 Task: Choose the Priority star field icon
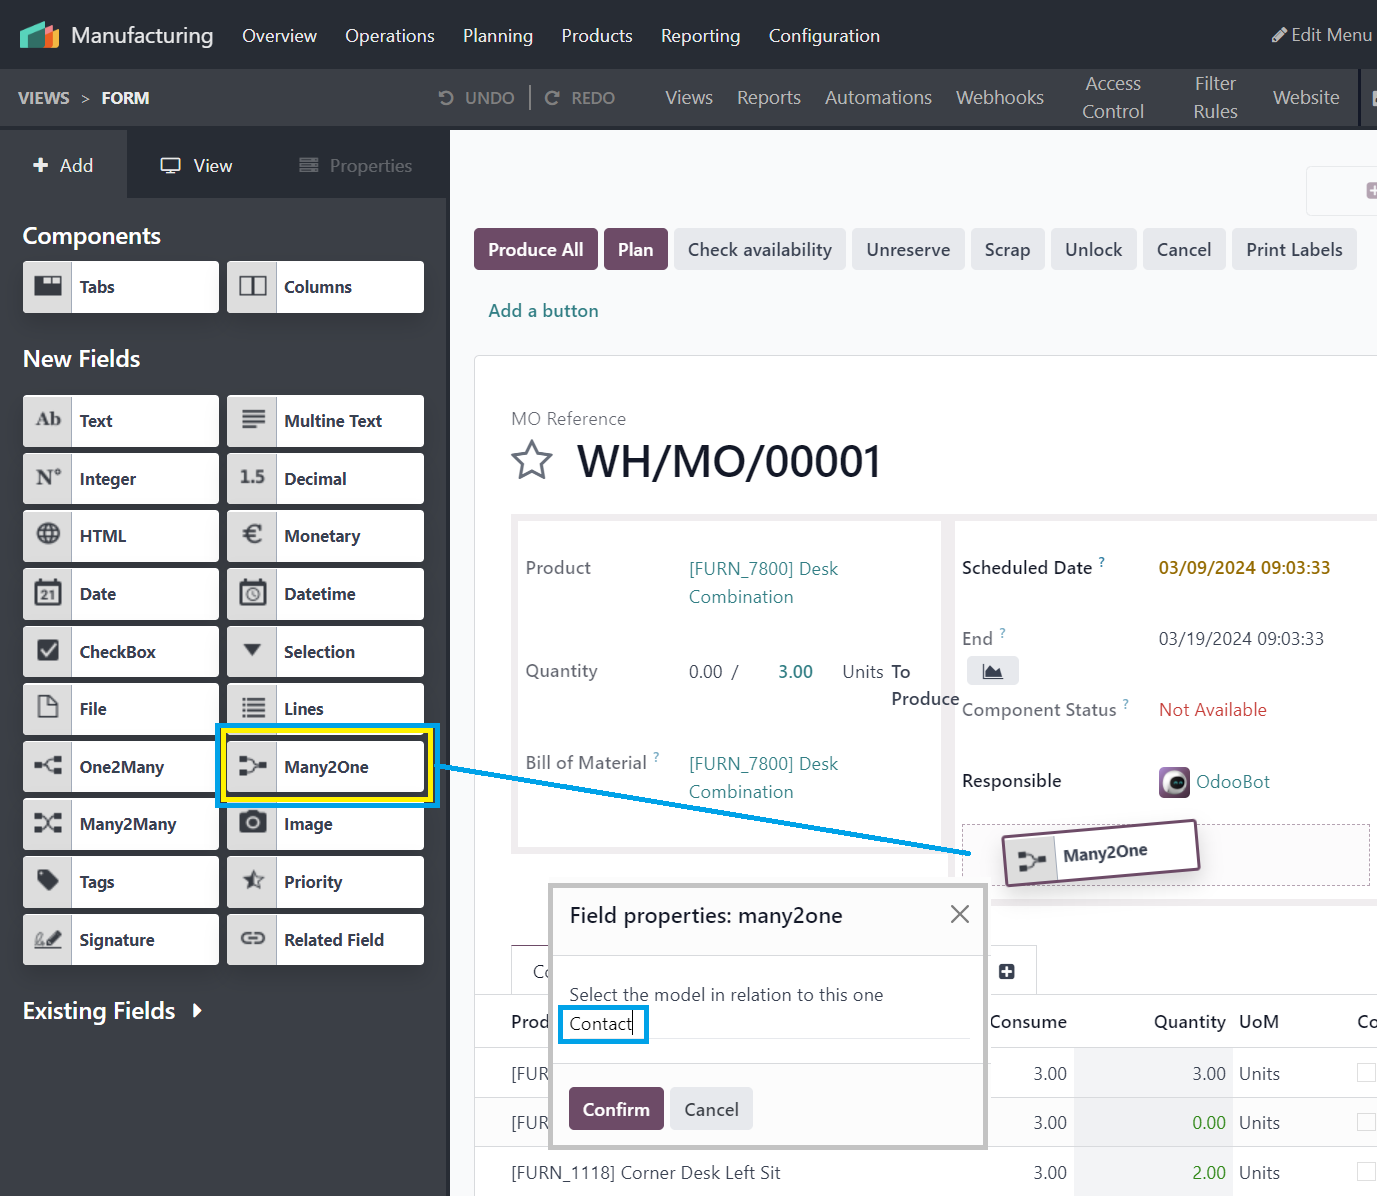(253, 881)
